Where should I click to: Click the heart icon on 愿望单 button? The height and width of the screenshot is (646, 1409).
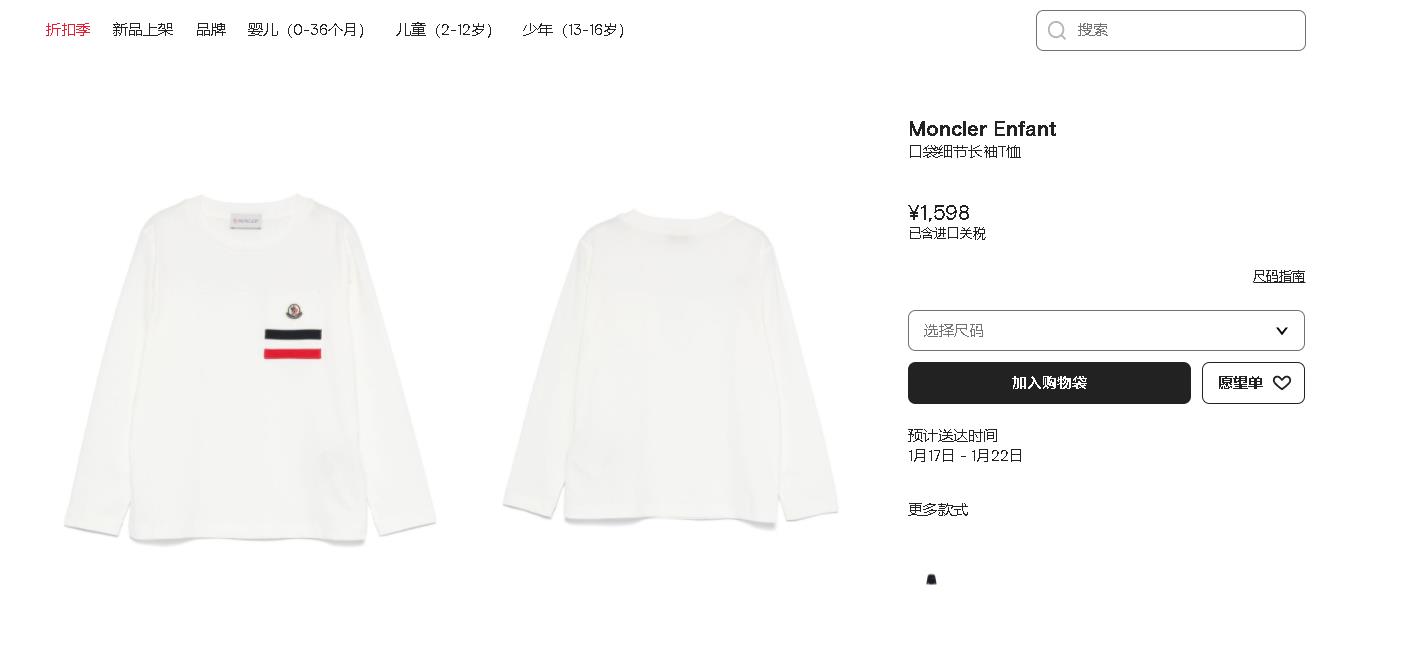[x=1282, y=383]
